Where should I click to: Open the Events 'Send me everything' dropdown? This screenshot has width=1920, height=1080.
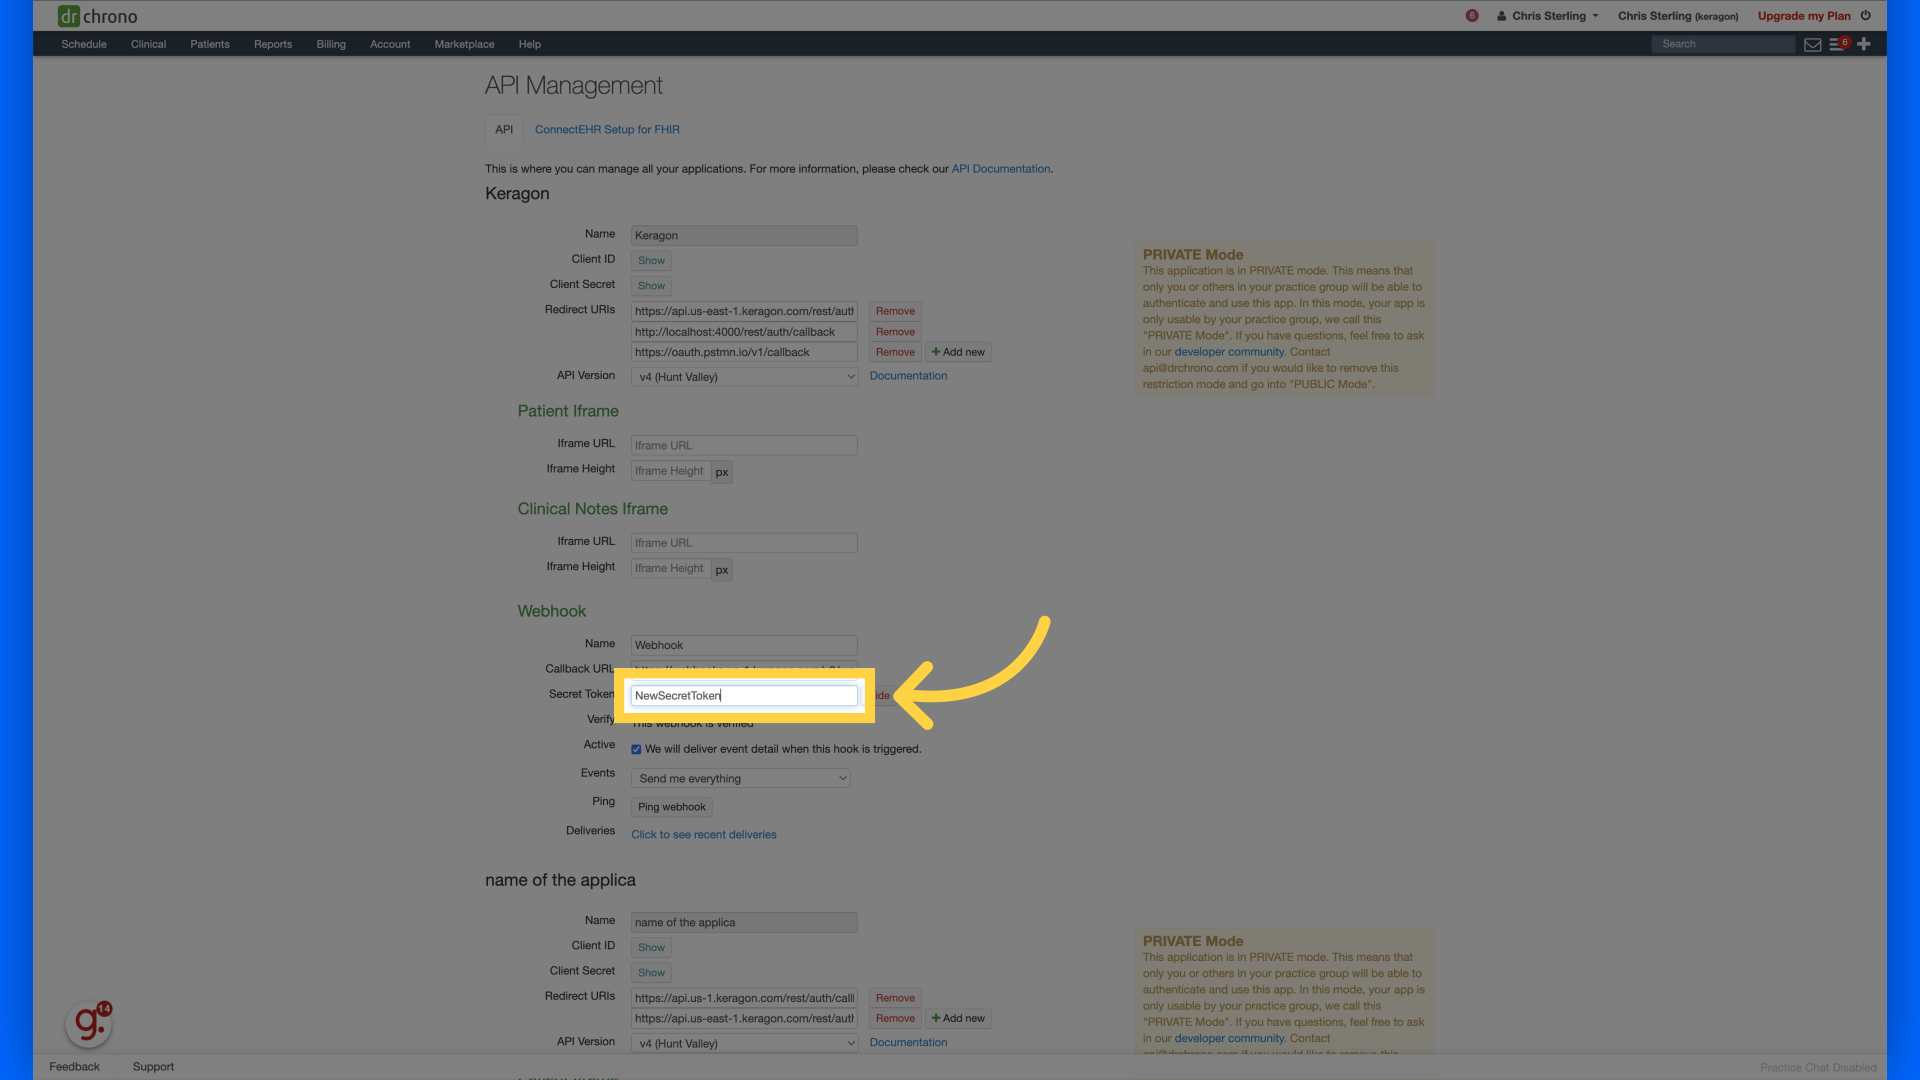(x=740, y=778)
